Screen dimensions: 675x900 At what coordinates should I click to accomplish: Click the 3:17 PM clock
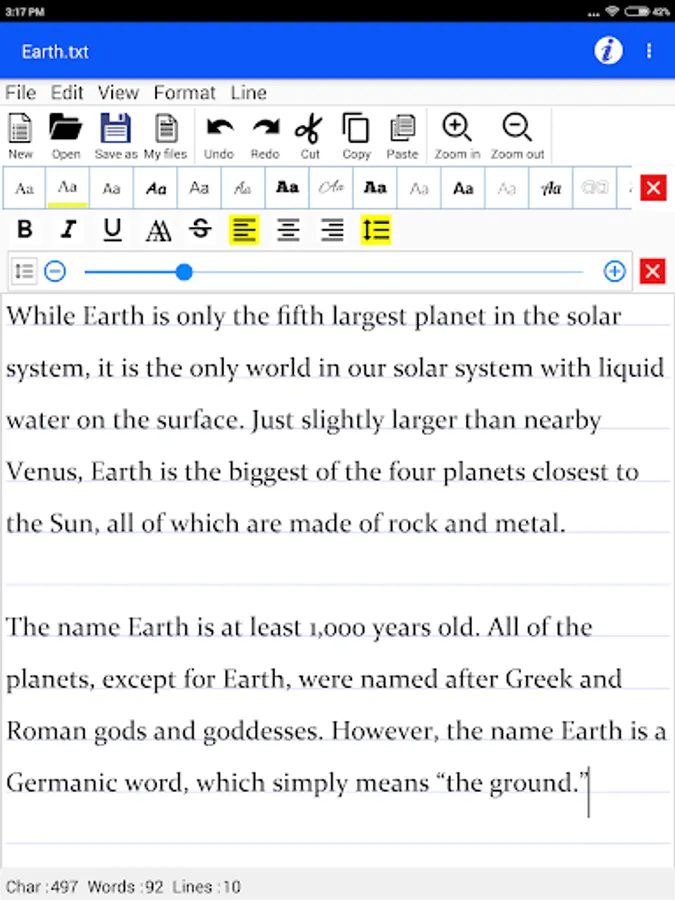pos(24,11)
